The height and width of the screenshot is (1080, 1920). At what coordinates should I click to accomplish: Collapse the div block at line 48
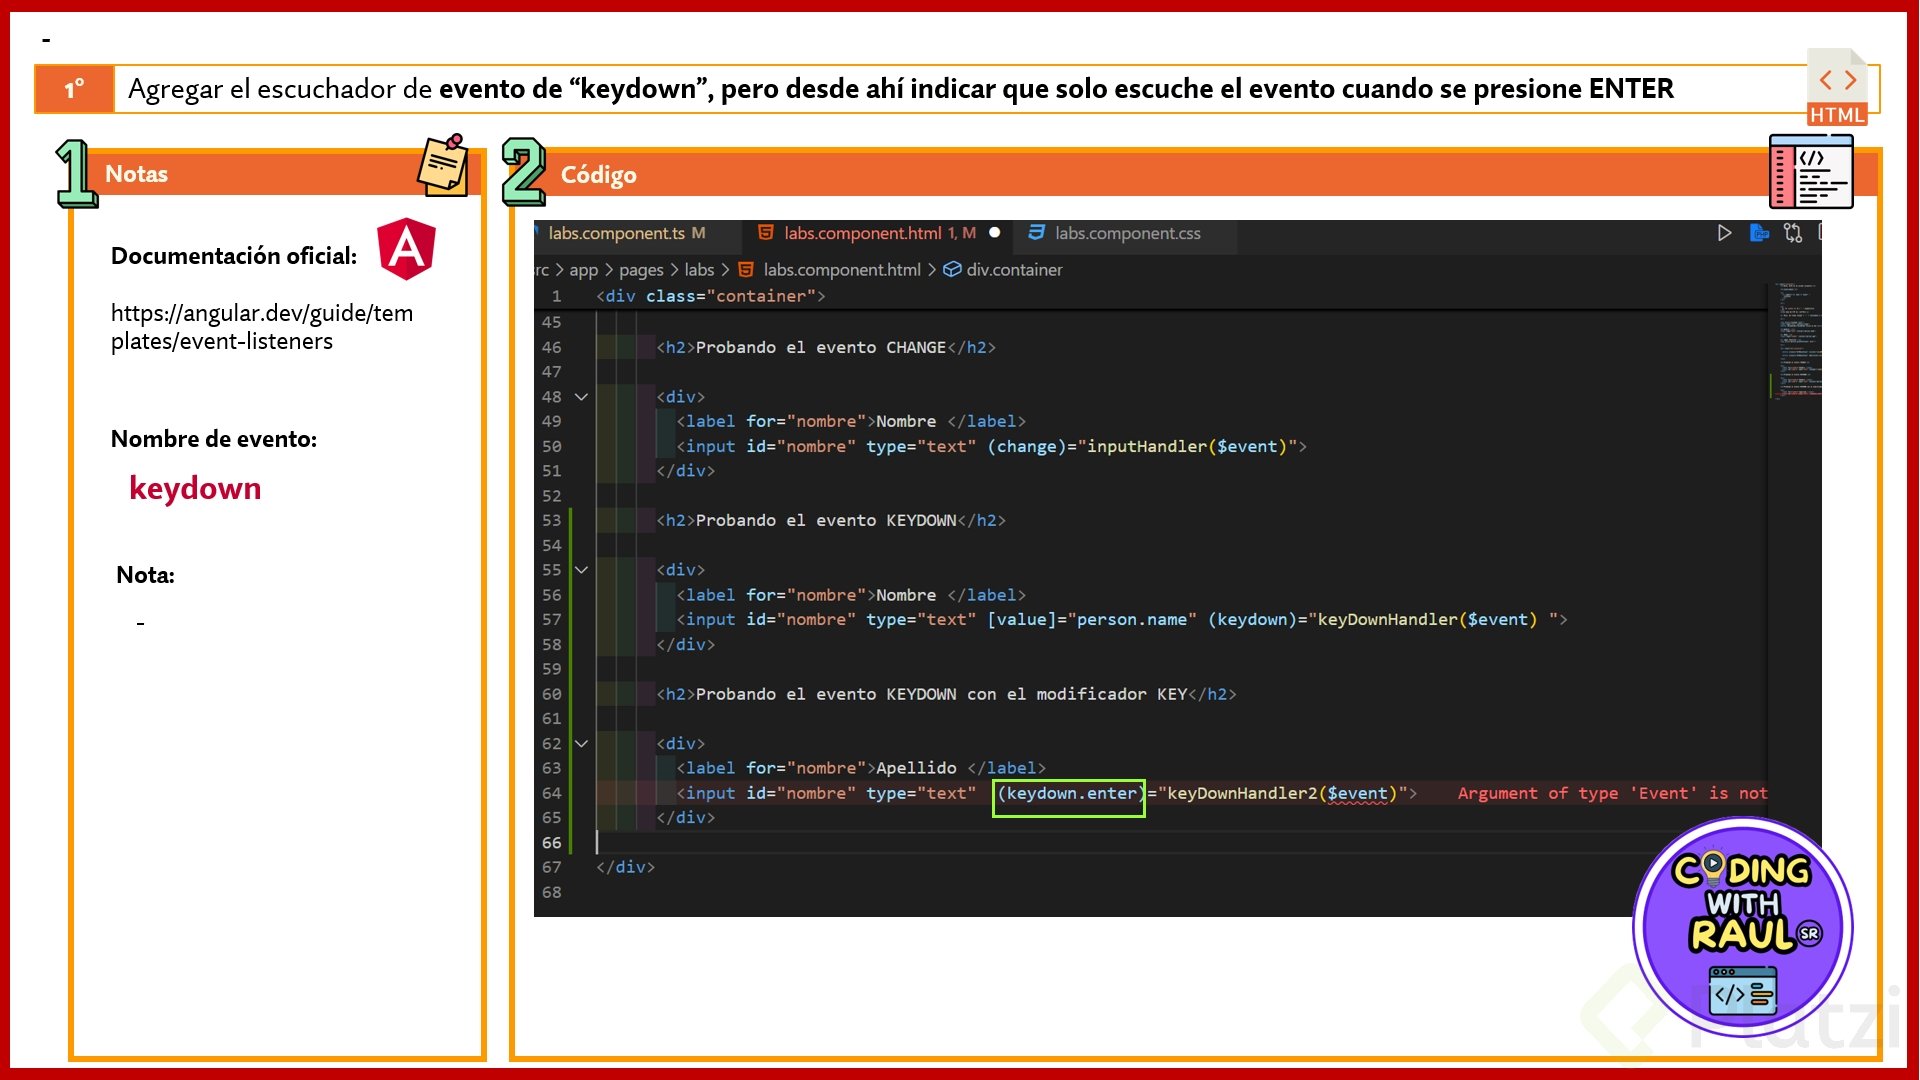(581, 397)
